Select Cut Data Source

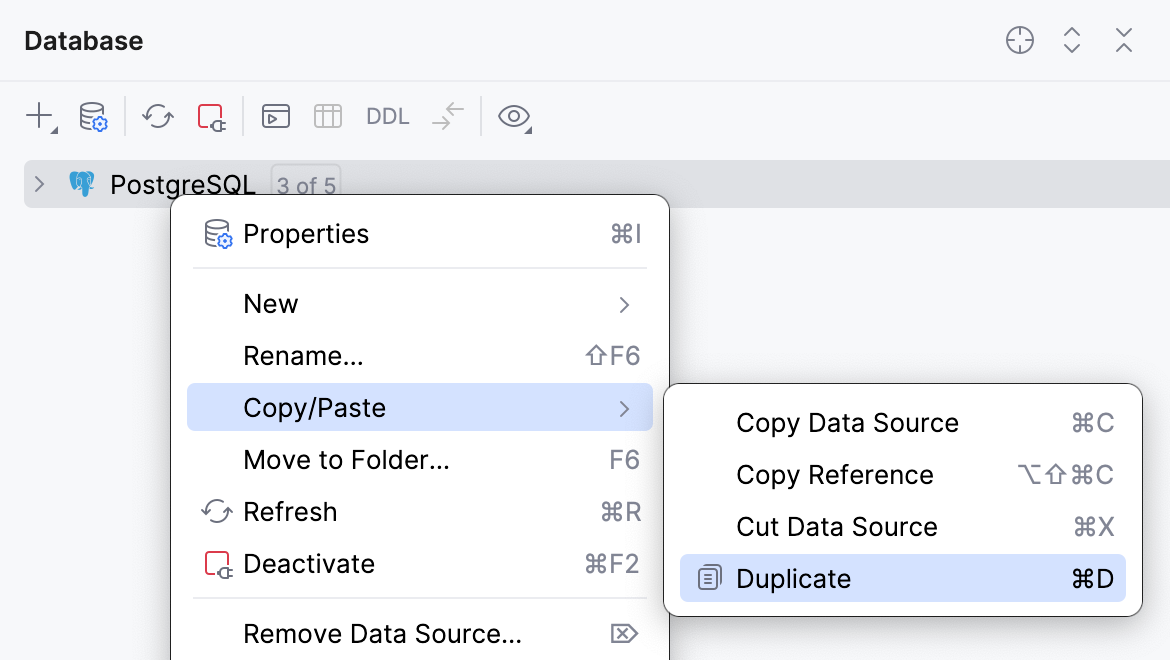tap(836, 526)
